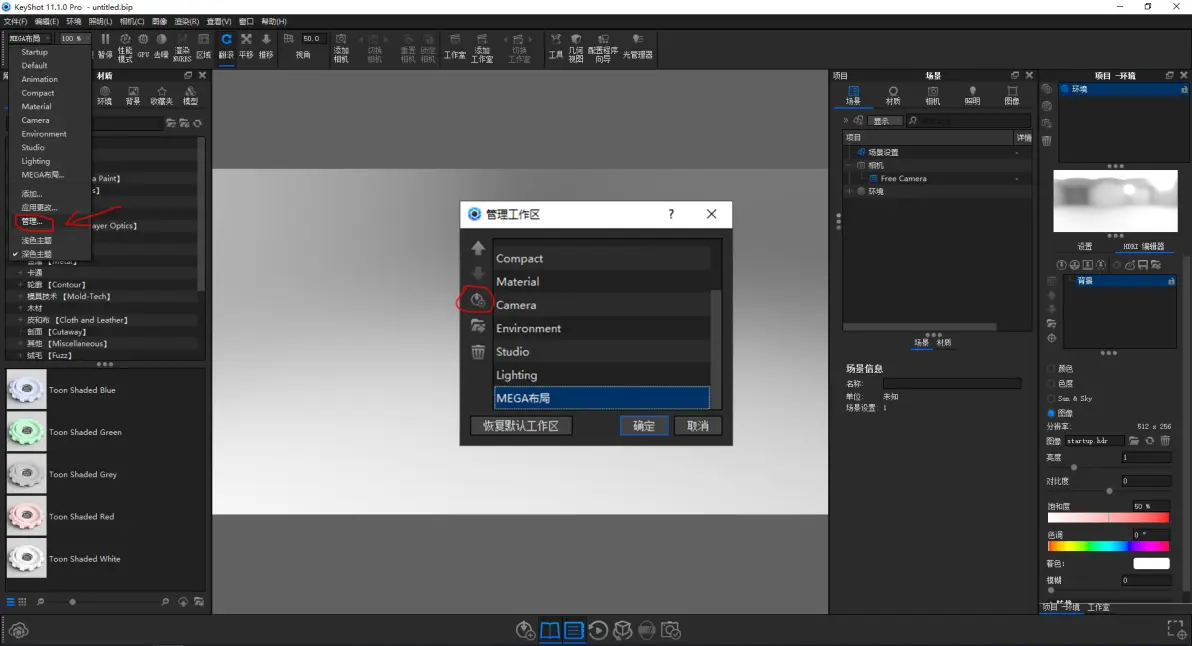
Task: Click the refresh icon beside startup.hdr
Action: pyautogui.click(x=1149, y=441)
